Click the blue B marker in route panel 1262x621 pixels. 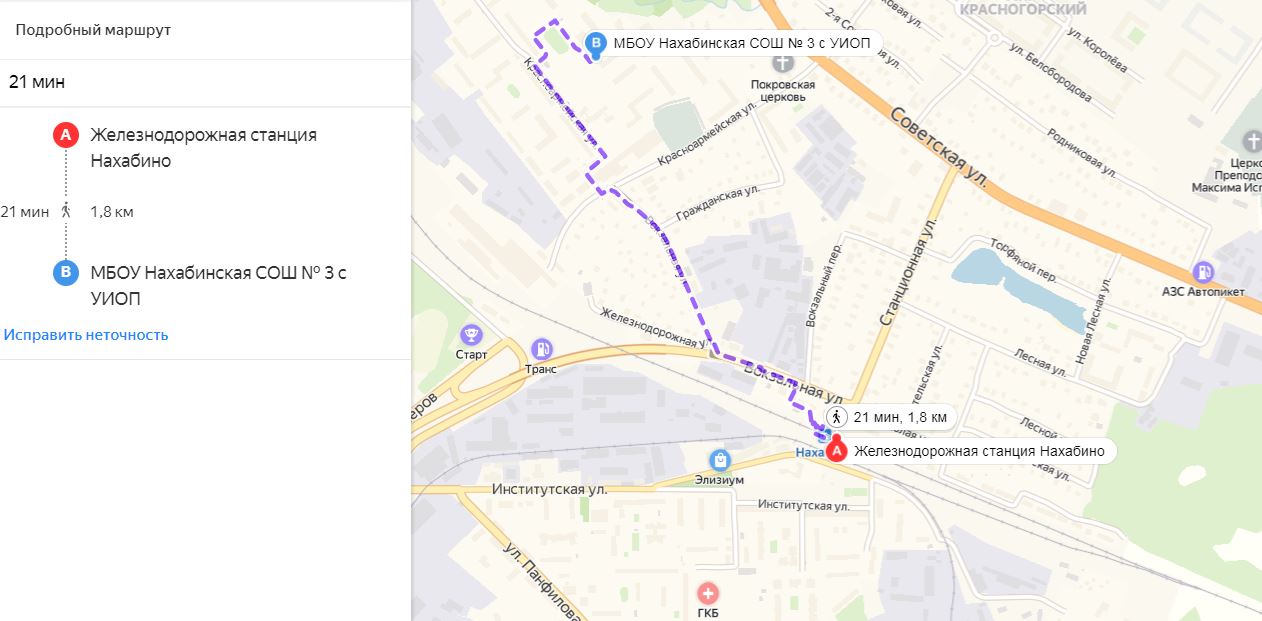coord(65,272)
